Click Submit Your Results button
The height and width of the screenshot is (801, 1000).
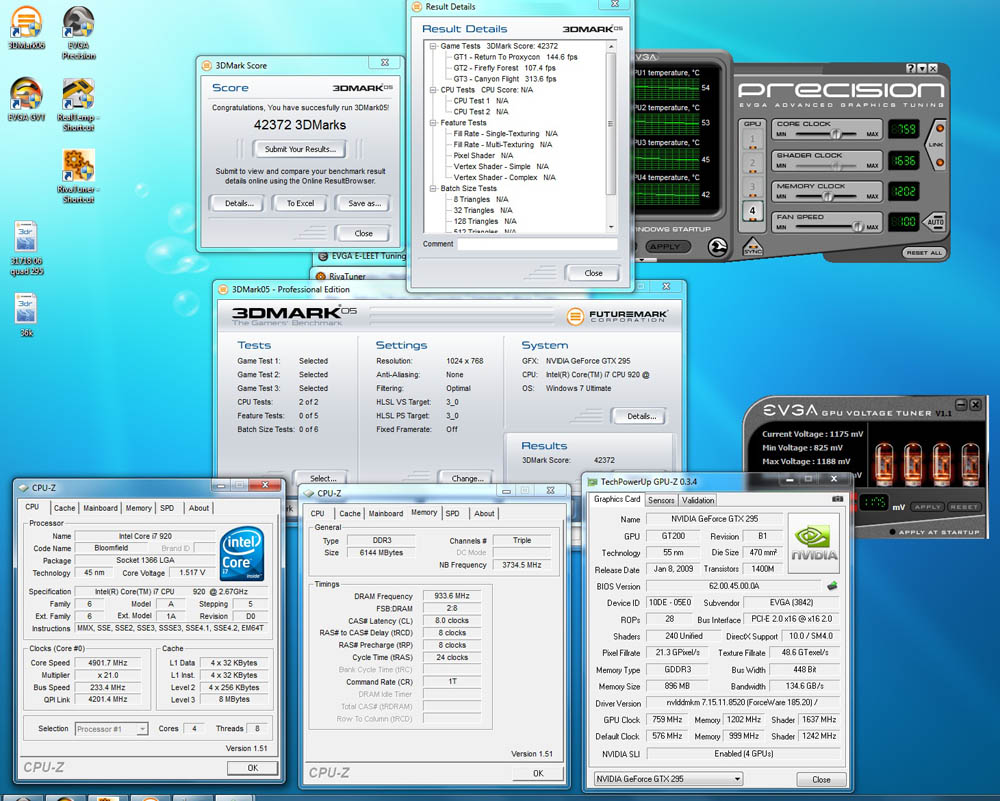click(300, 149)
